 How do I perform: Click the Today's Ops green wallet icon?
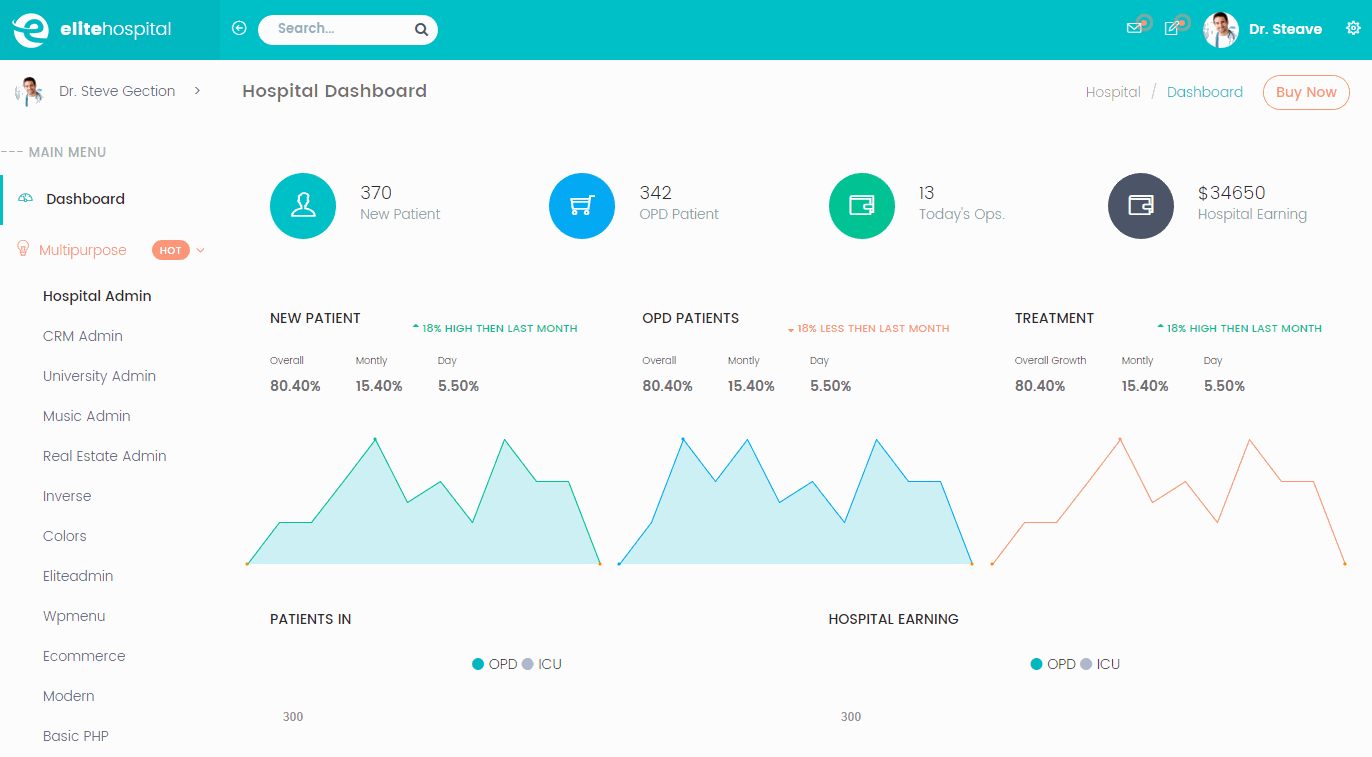pyautogui.click(x=861, y=206)
